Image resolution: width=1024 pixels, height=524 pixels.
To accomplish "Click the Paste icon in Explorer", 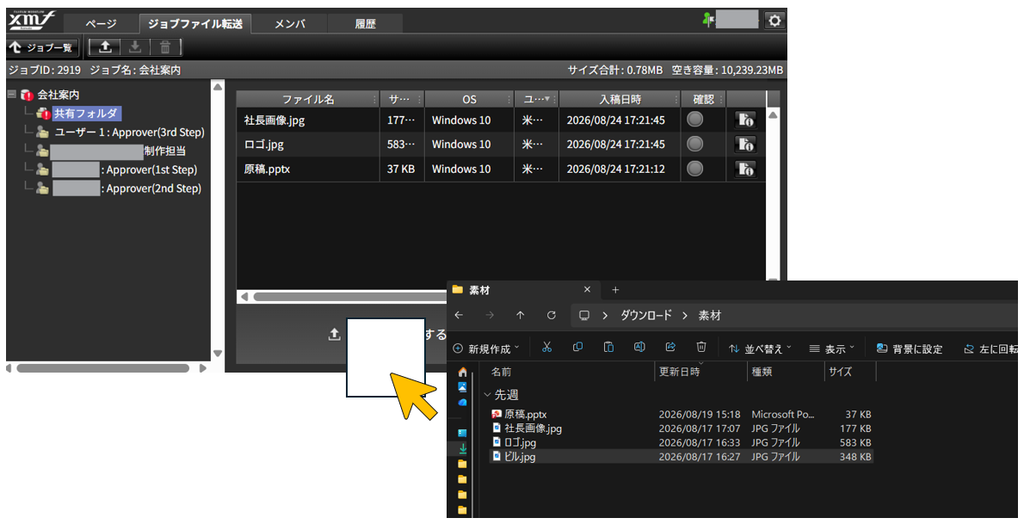I will (x=608, y=348).
